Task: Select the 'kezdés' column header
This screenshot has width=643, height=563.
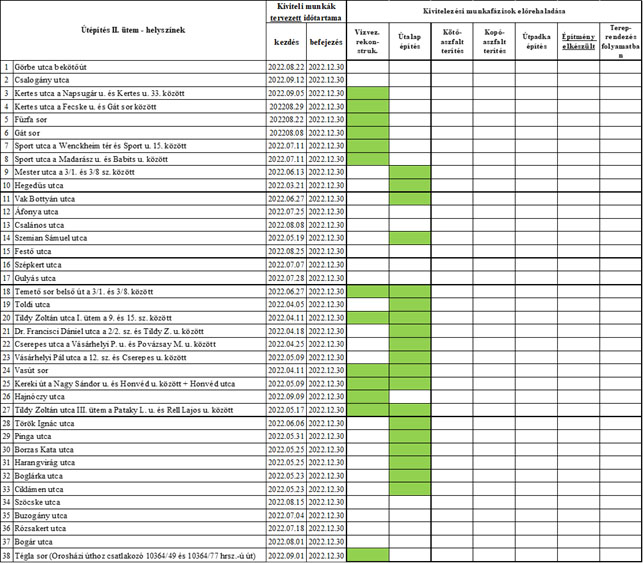Action: point(285,43)
